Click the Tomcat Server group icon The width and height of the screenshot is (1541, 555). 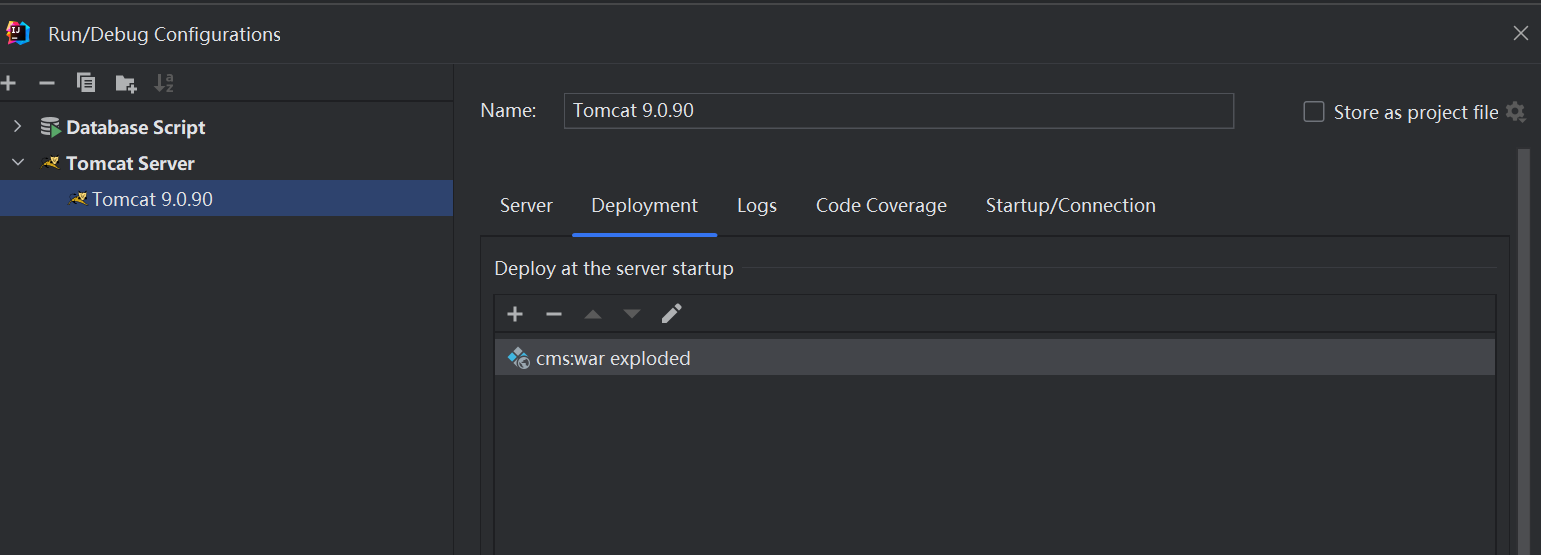50,163
